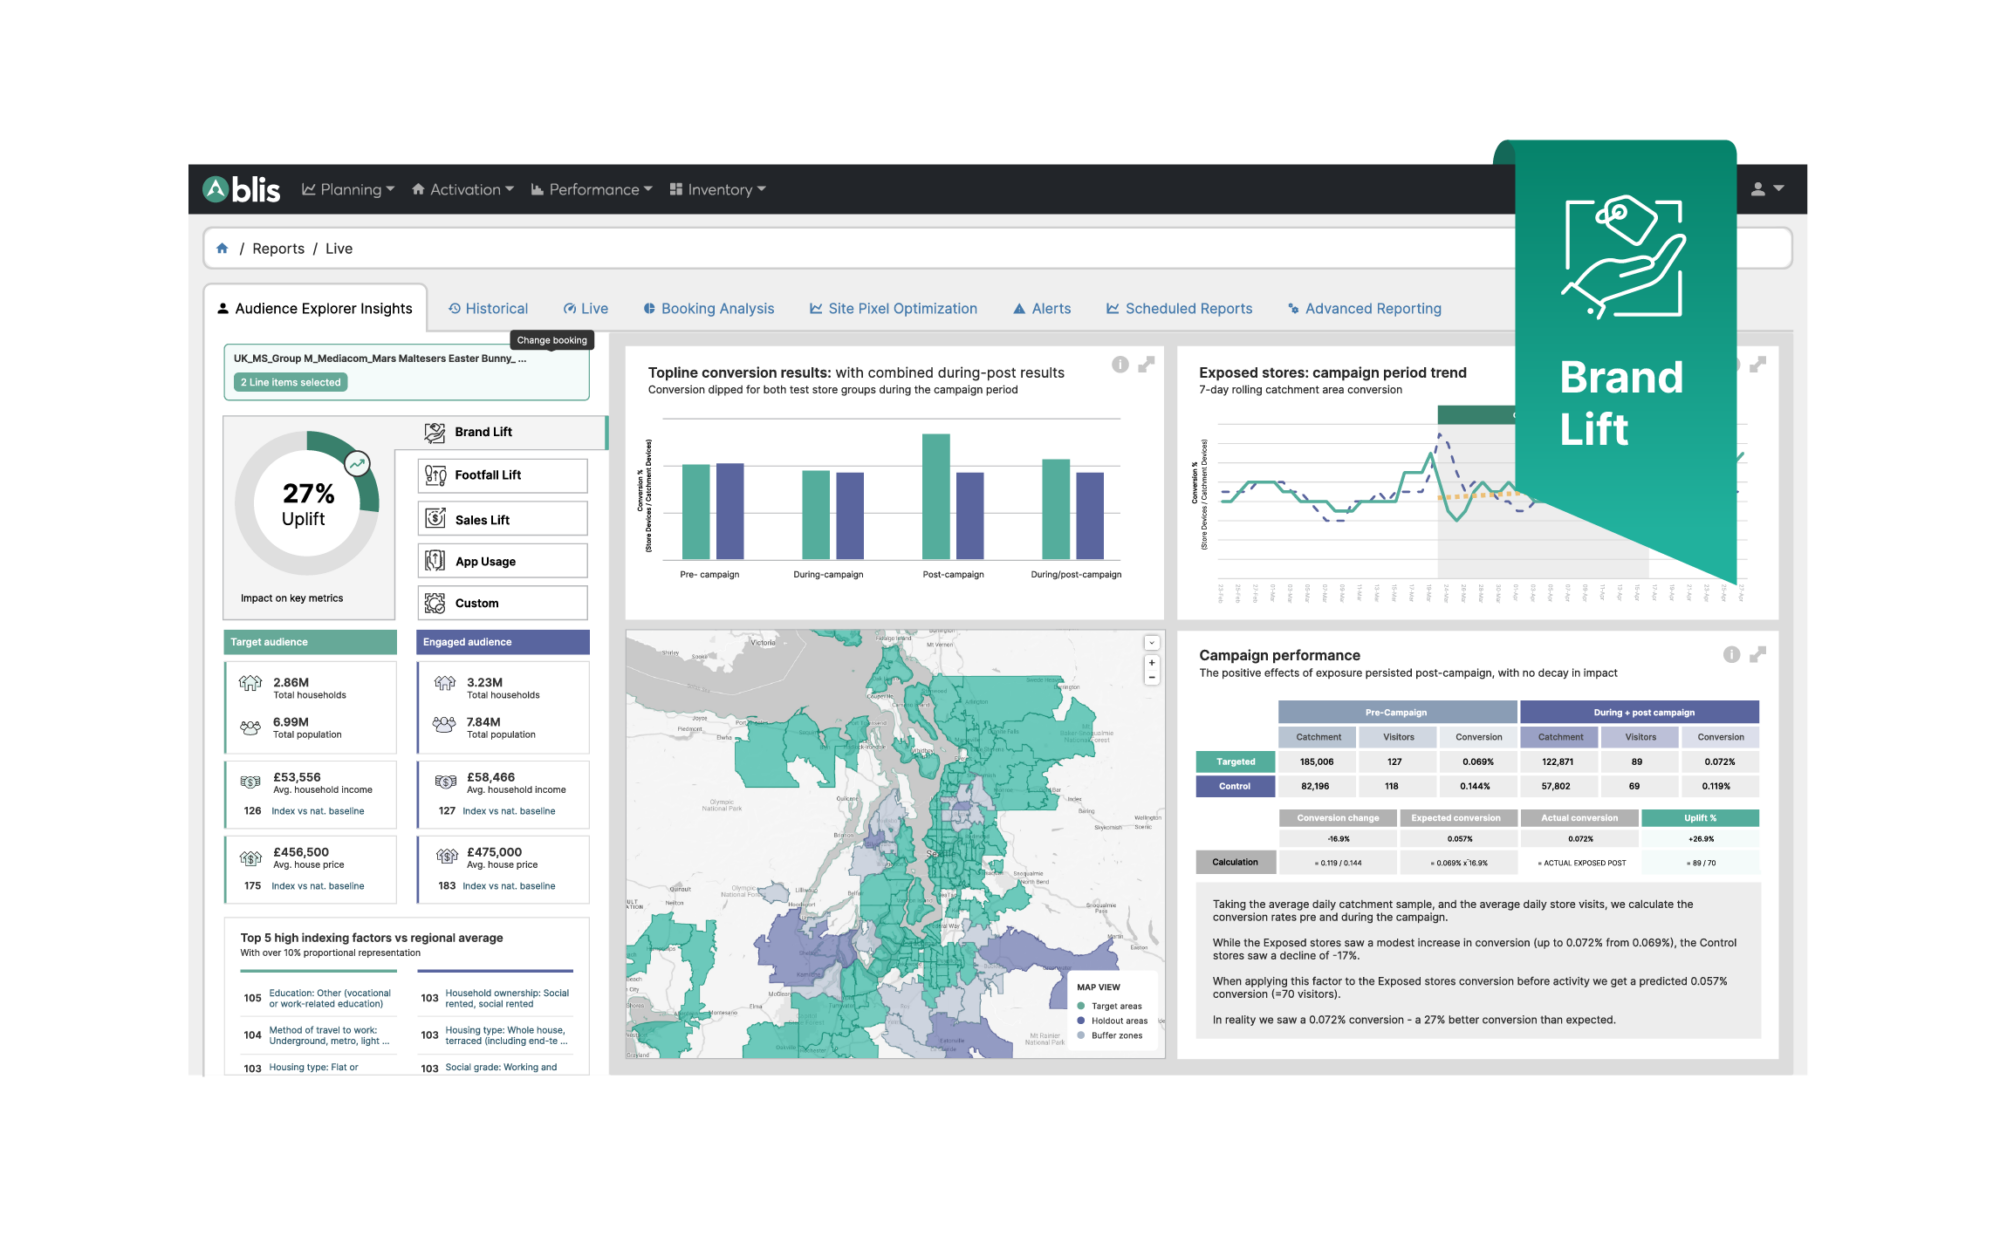Go to home via breadcrumb icon

[222, 248]
